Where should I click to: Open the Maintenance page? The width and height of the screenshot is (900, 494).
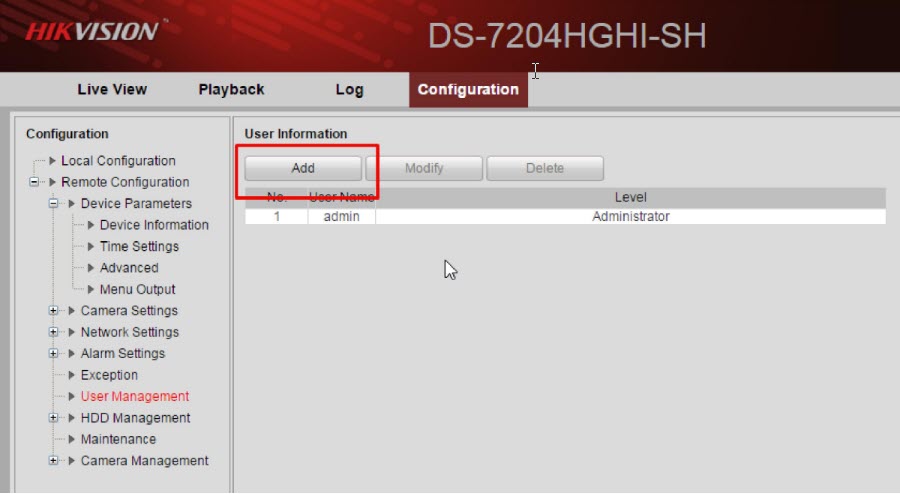click(x=118, y=439)
